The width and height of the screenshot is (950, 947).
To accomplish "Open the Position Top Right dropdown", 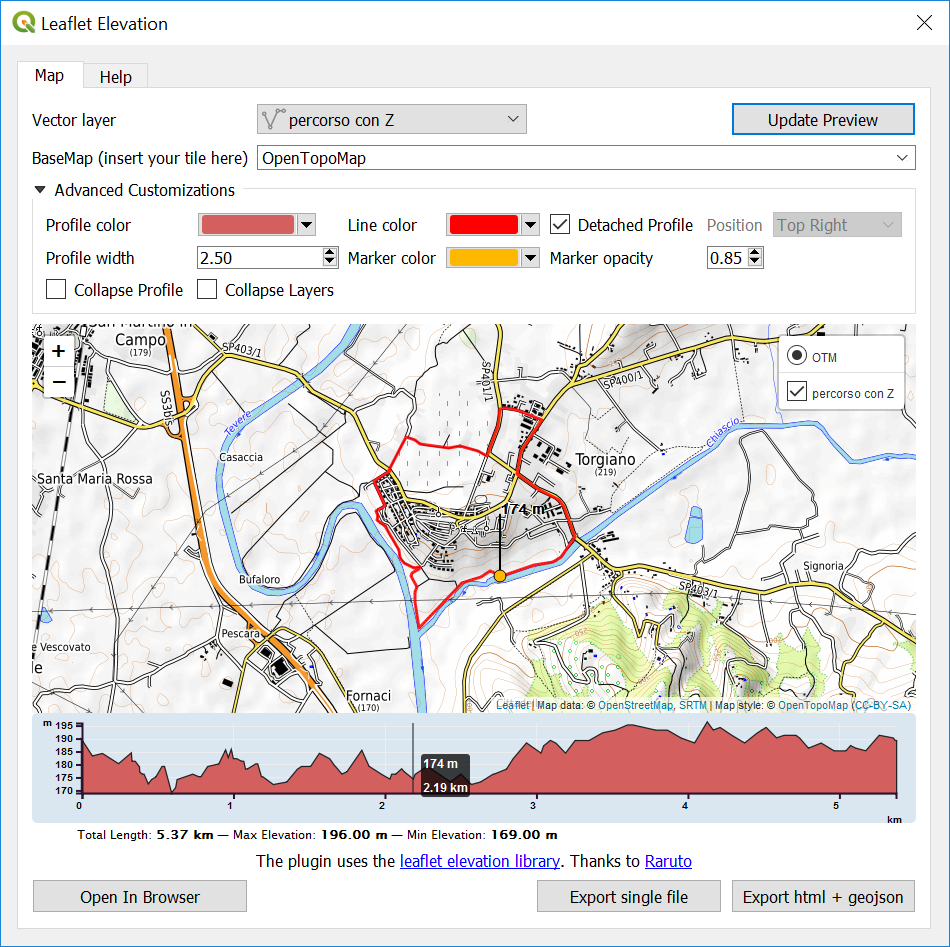I will (x=837, y=225).
